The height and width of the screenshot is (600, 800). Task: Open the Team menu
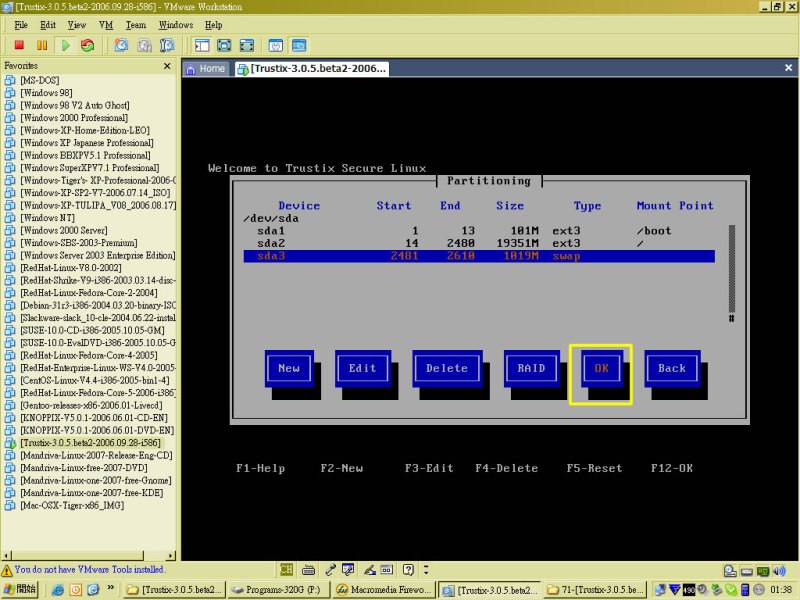136,25
